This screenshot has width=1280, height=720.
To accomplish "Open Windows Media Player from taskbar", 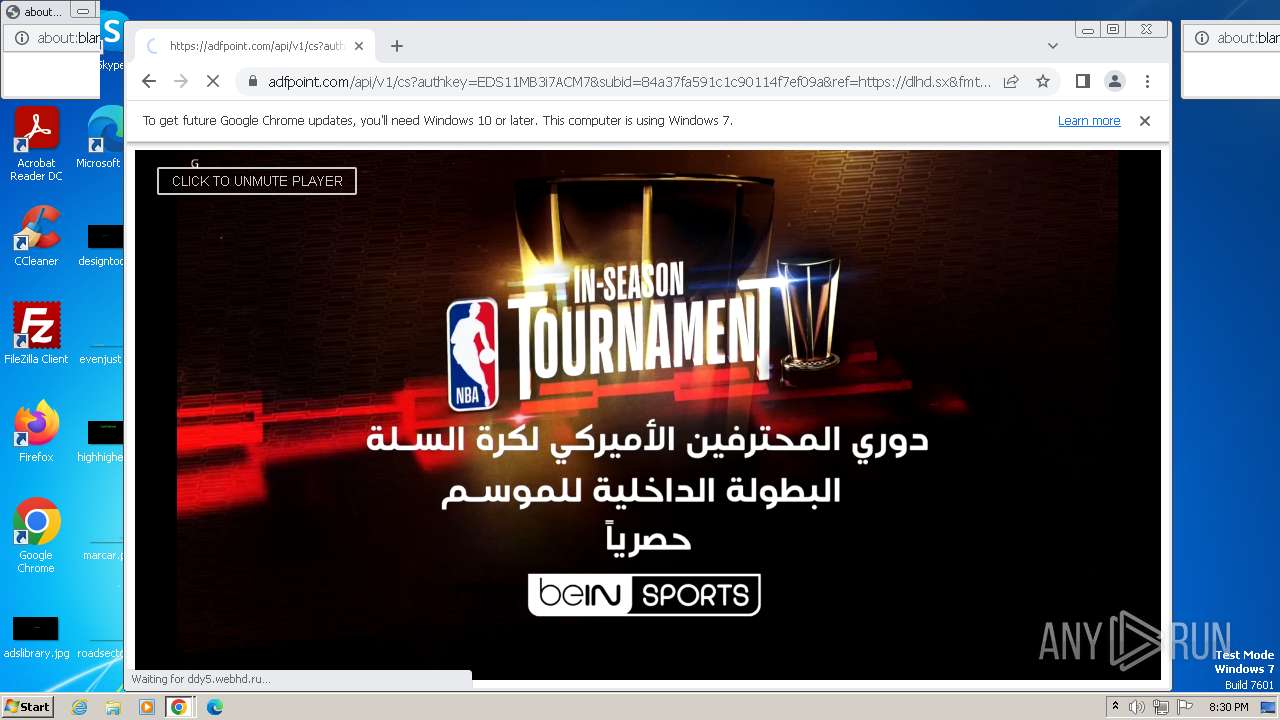I will pyautogui.click(x=146, y=707).
